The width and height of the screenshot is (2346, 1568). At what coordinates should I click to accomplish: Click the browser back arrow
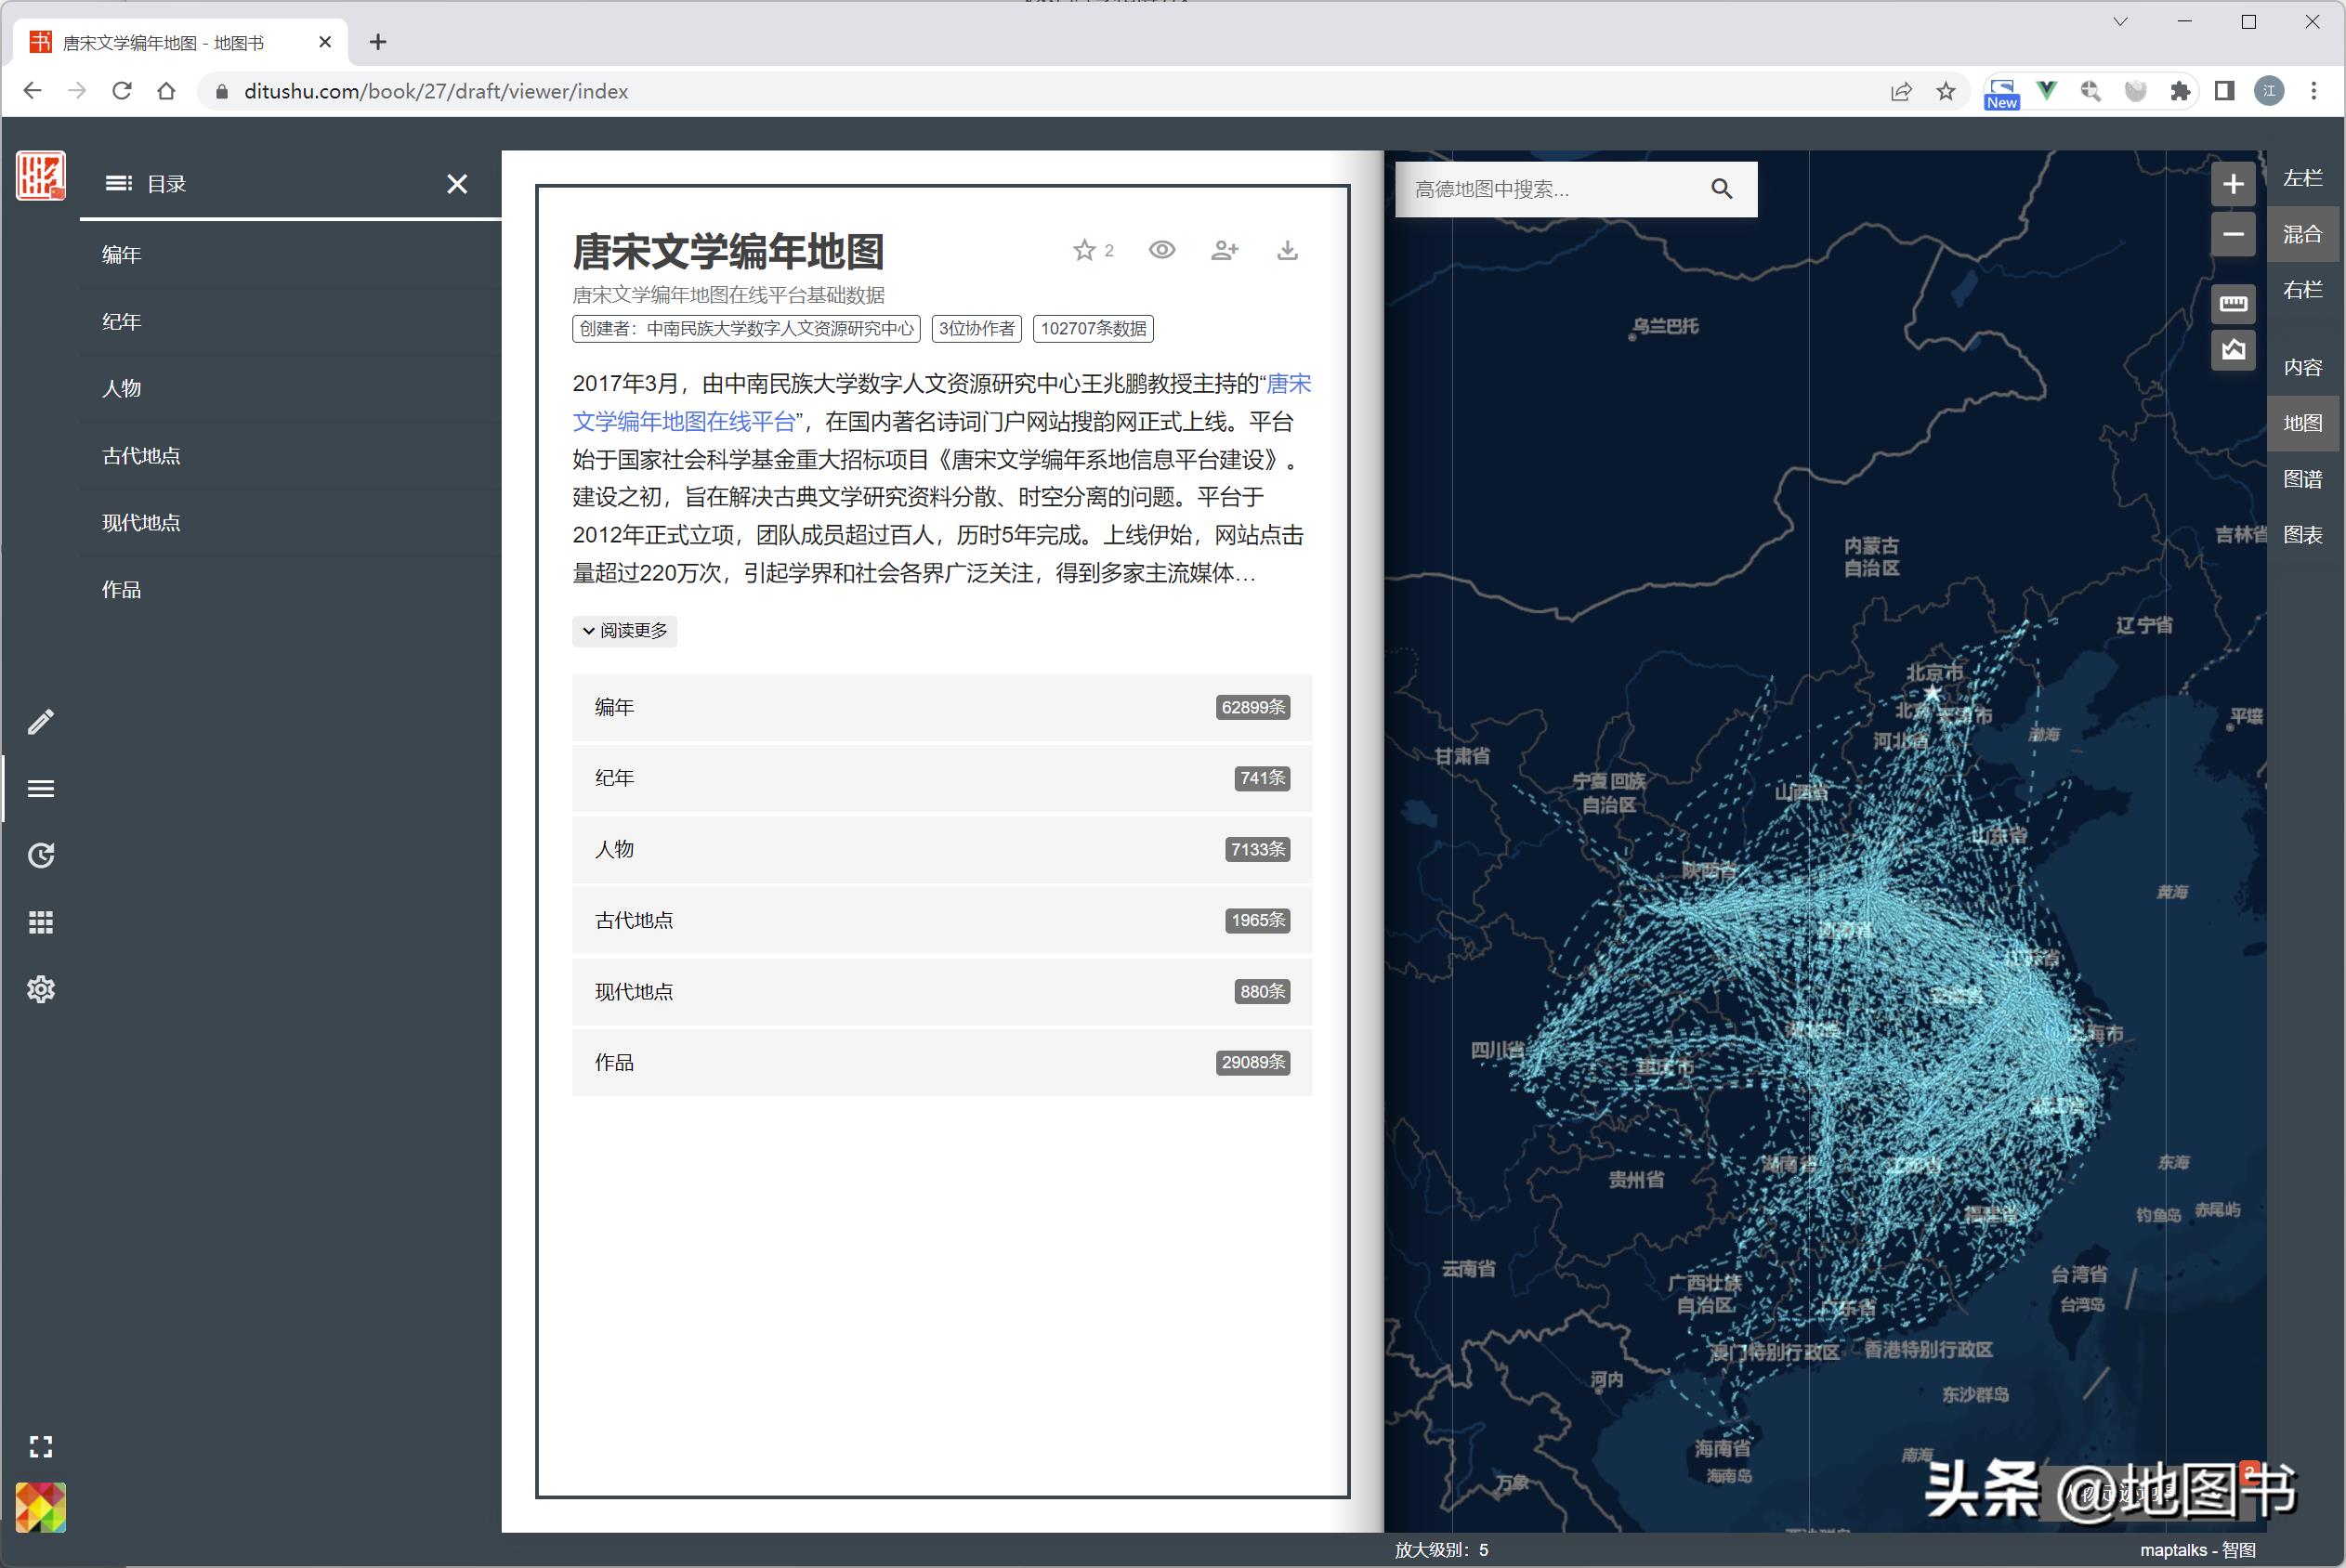(x=32, y=91)
